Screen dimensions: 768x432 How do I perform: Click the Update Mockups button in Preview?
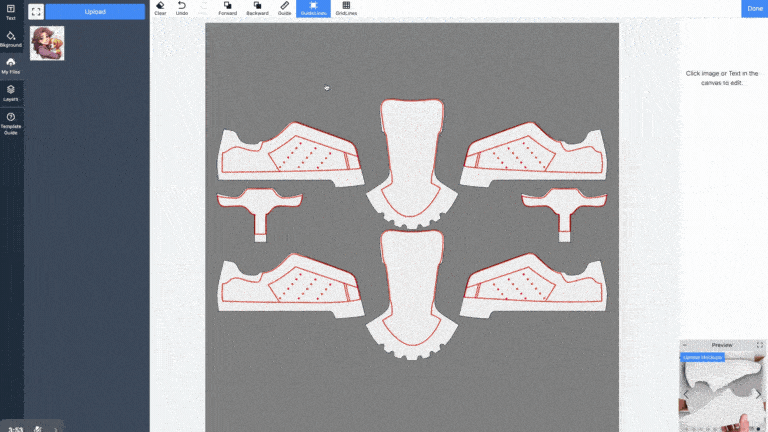pyautogui.click(x=704, y=356)
